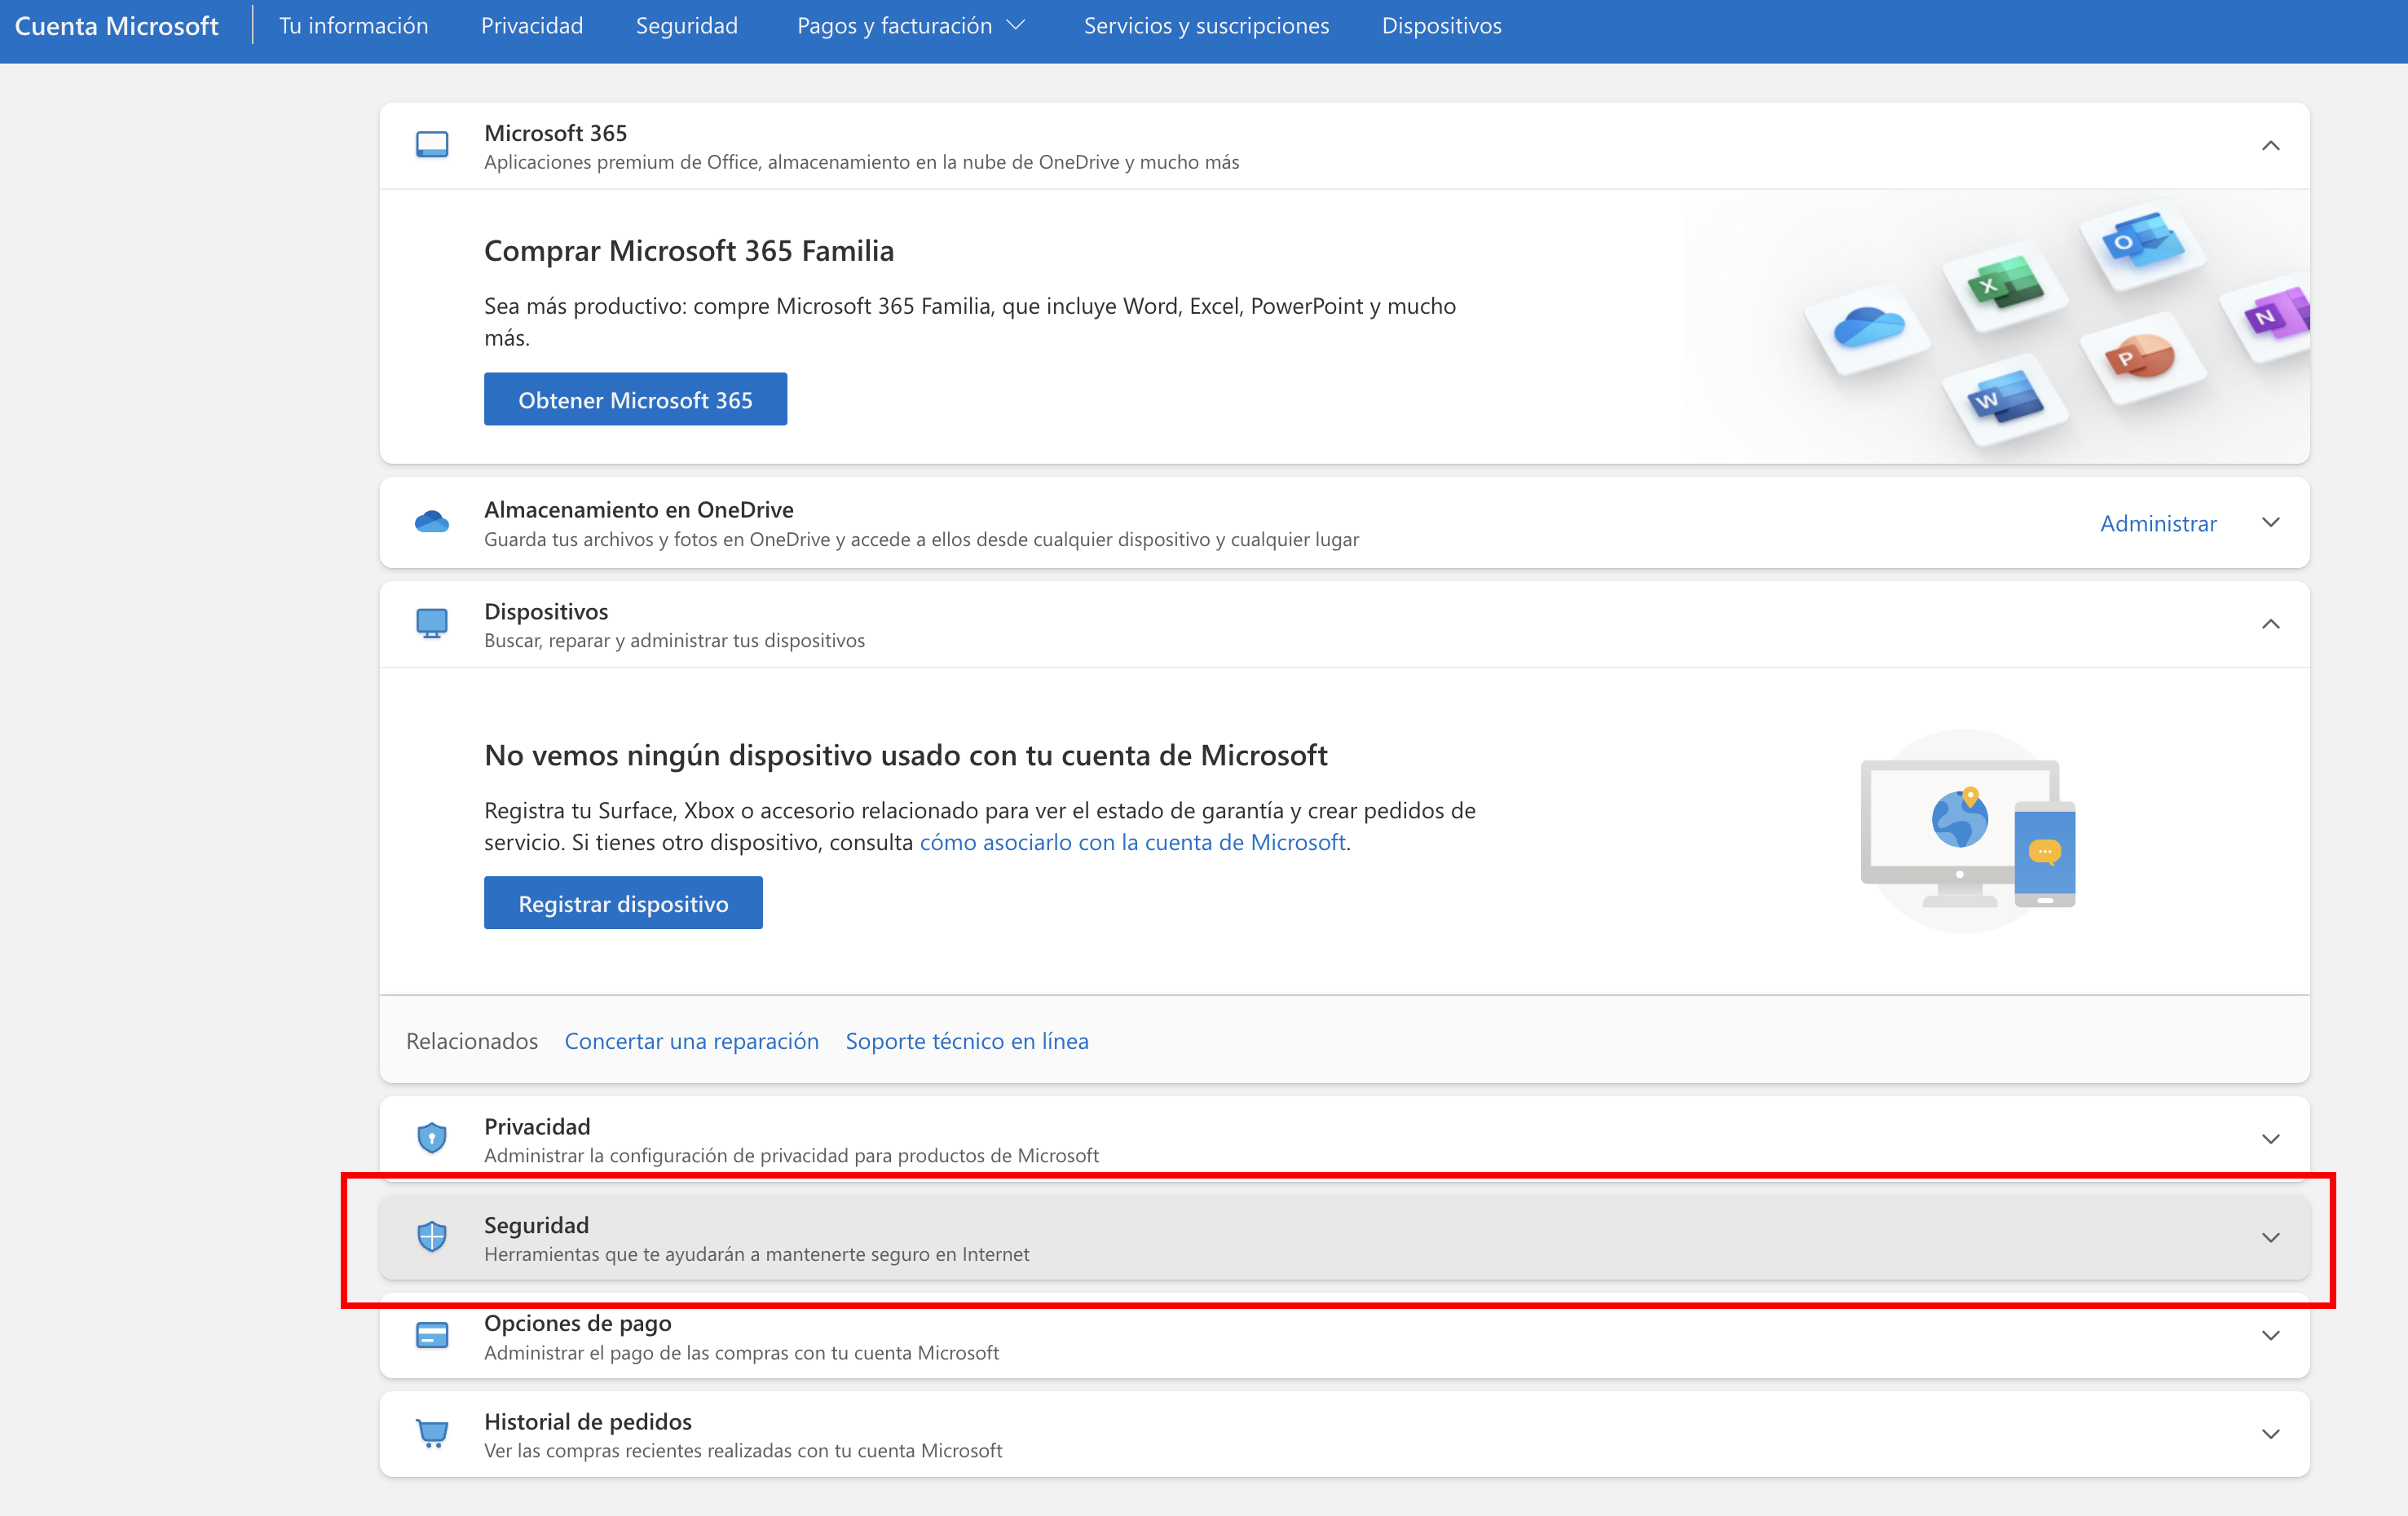The image size is (2408, 1516).
Task: Collapse the Microsoft 365 section
Action: (x=2270, y=146)
